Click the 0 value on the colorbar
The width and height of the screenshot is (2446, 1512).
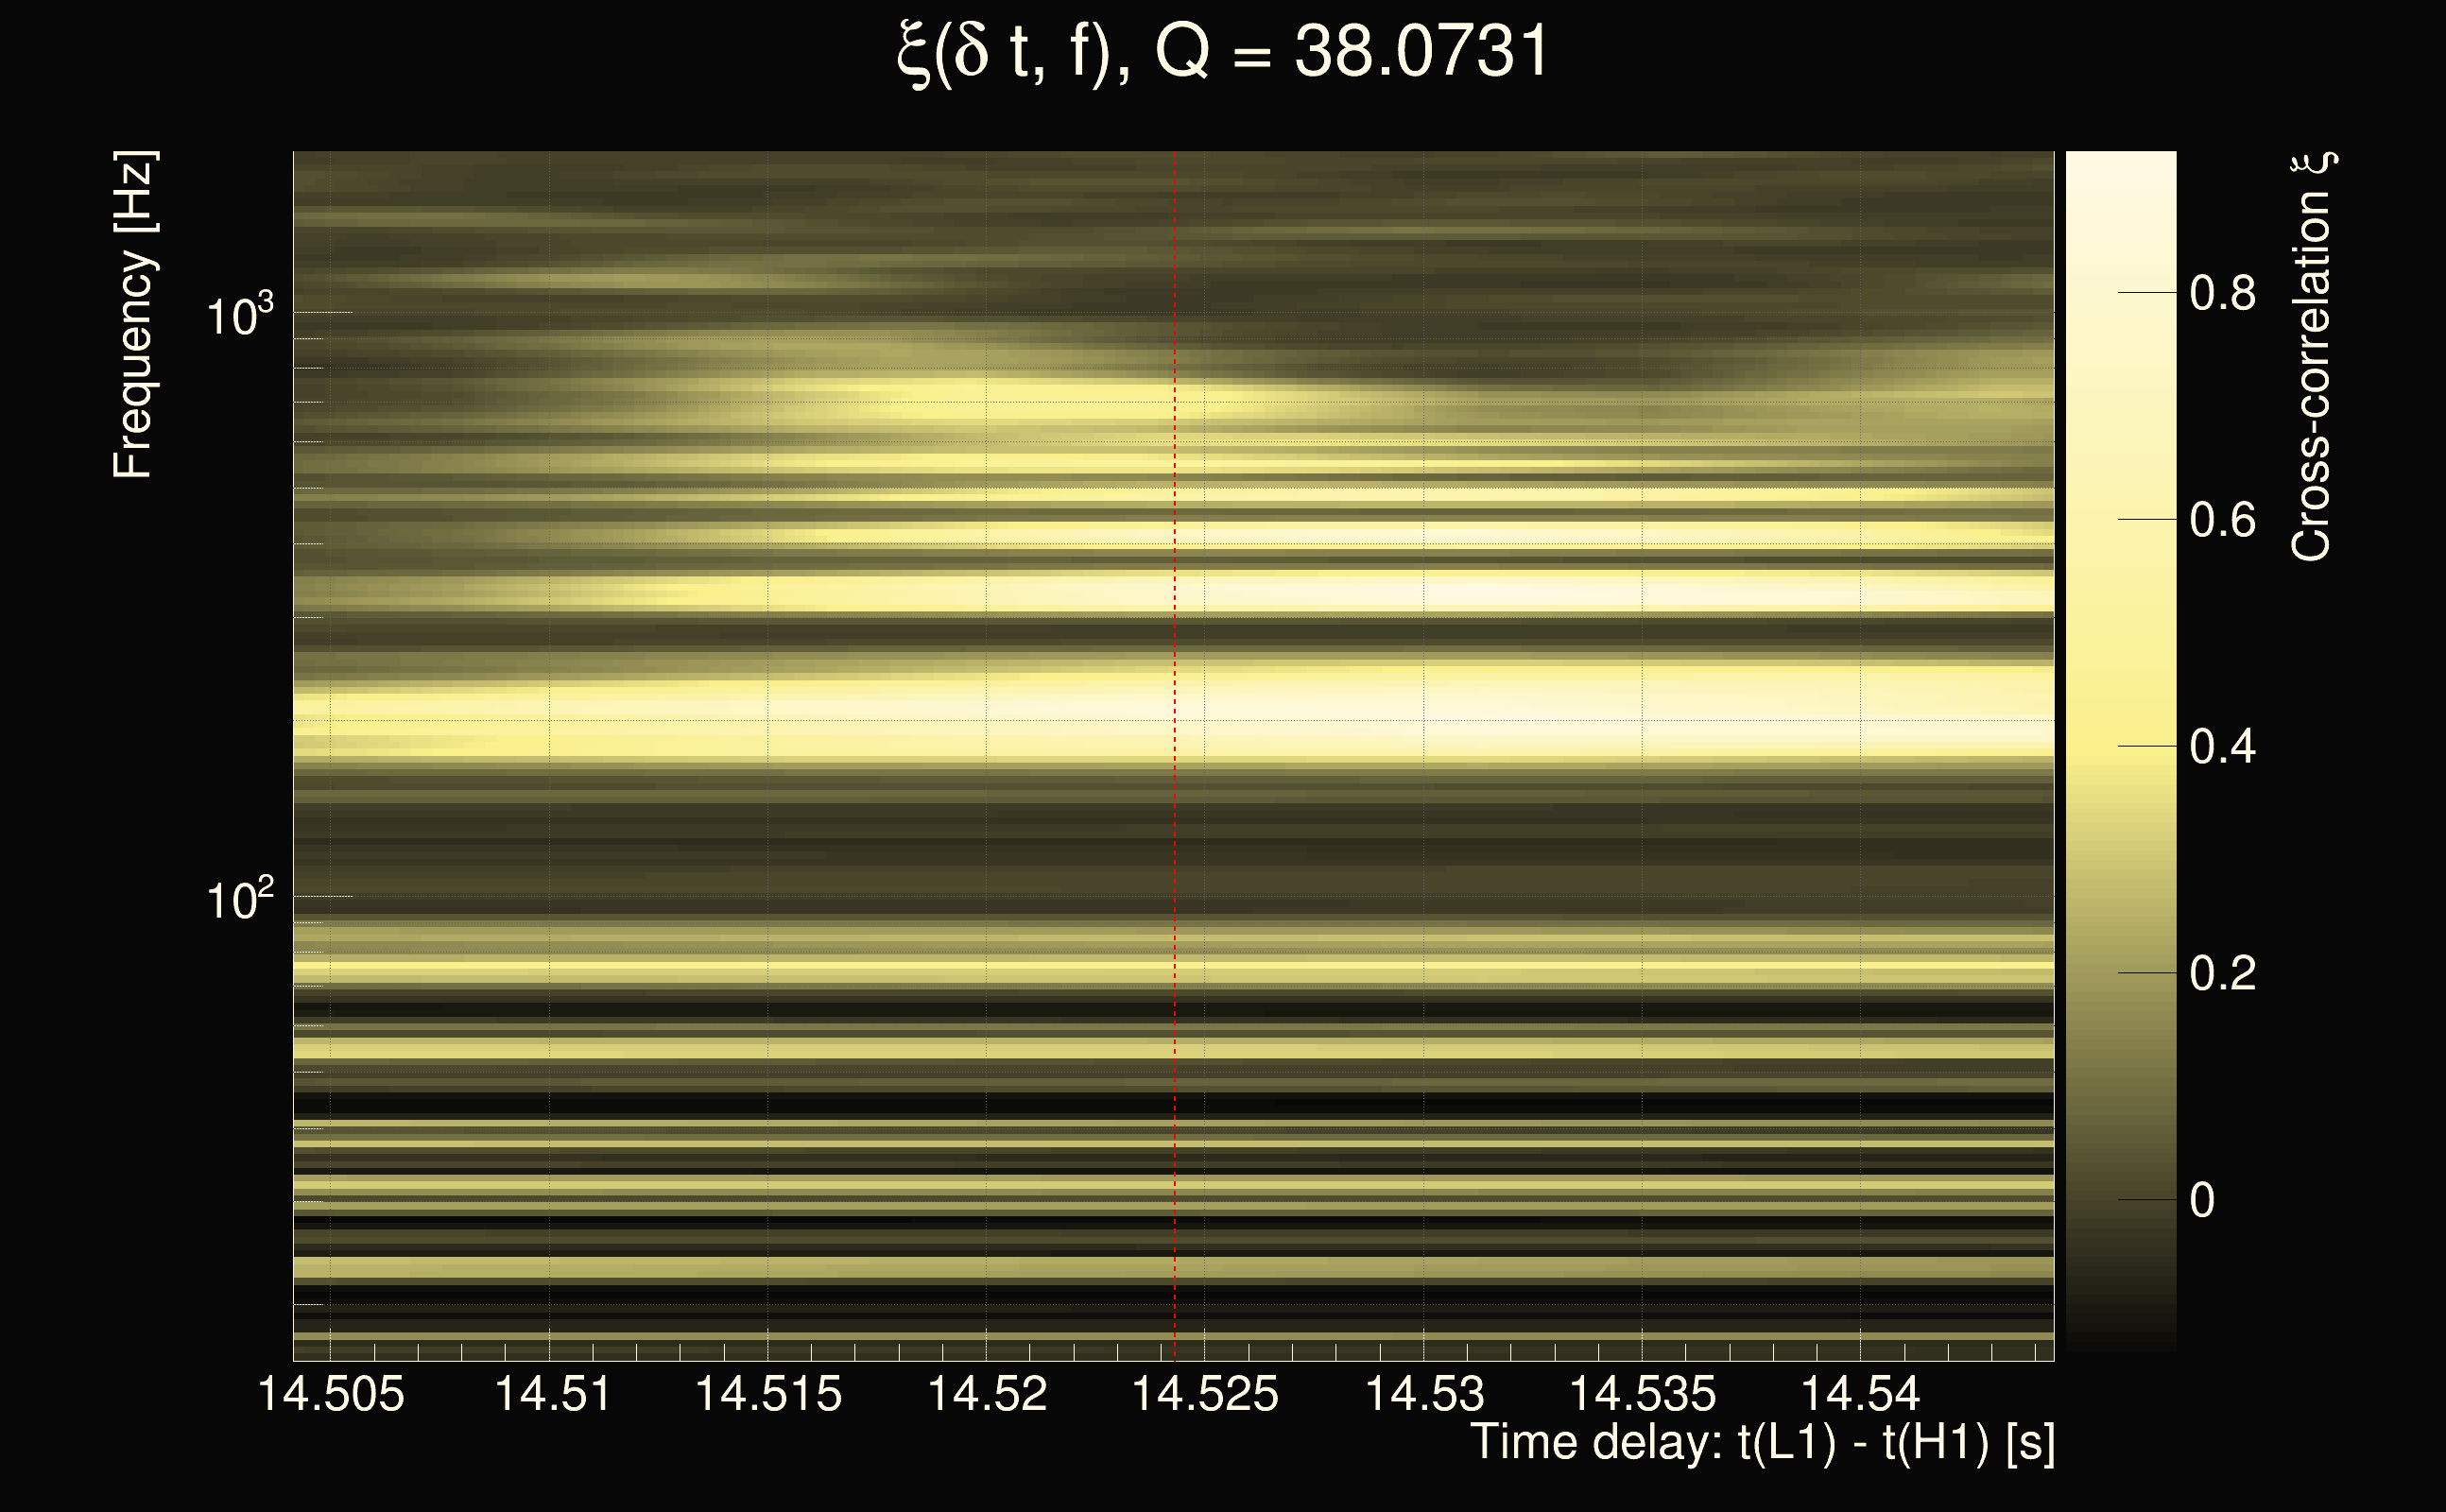click(2202, 1200)
